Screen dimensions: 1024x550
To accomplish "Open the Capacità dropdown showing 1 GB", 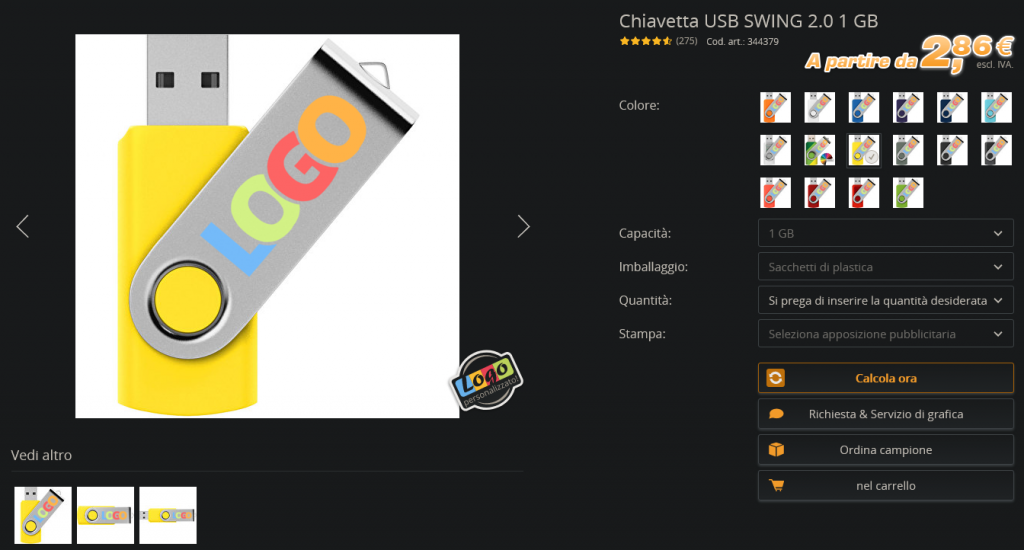I will [886, 233].
